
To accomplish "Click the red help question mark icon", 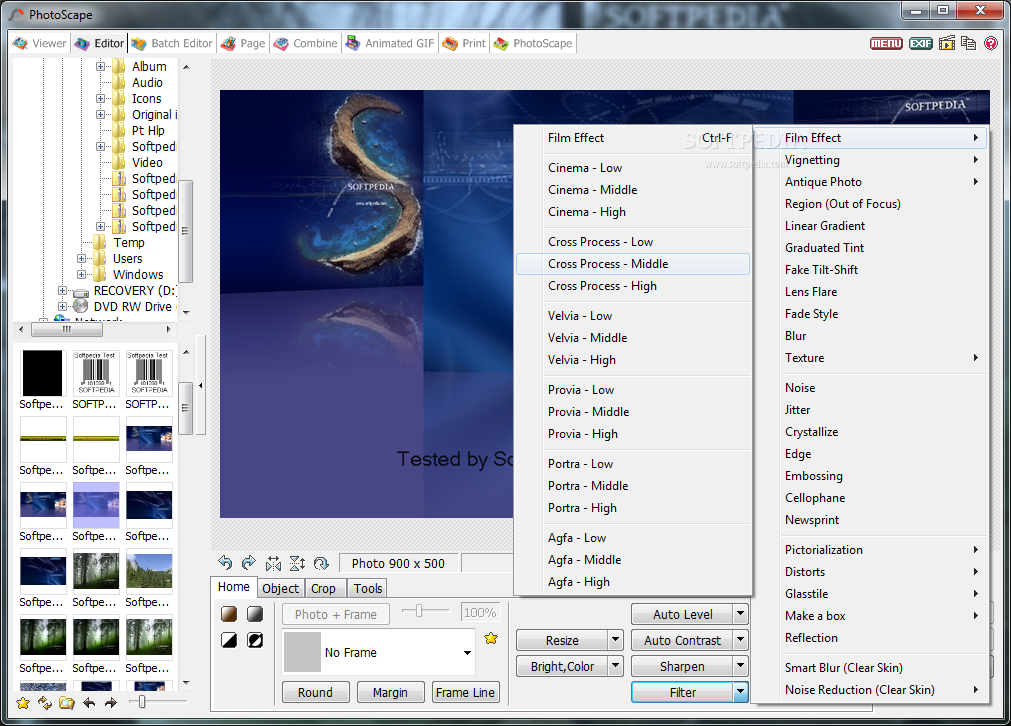I will 990,43.
